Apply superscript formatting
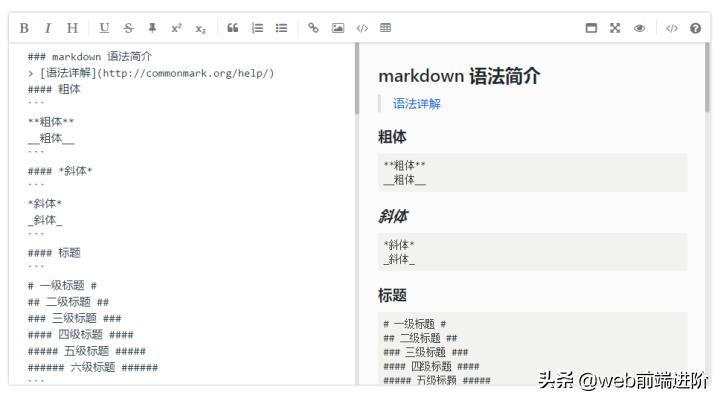The width and height of the screenshot is (720, 401). 176,28
